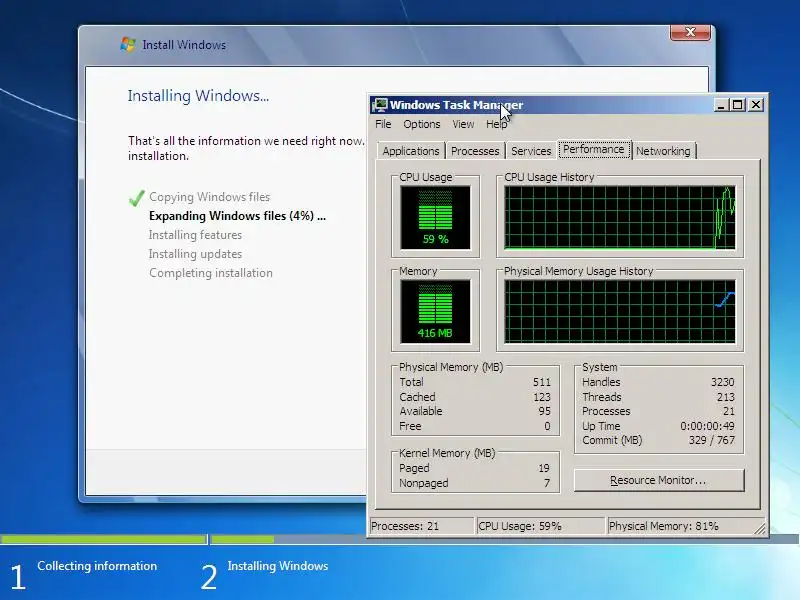Click the Threads value 213
Screen dimensions: 800x600
[x=726, y=397]
